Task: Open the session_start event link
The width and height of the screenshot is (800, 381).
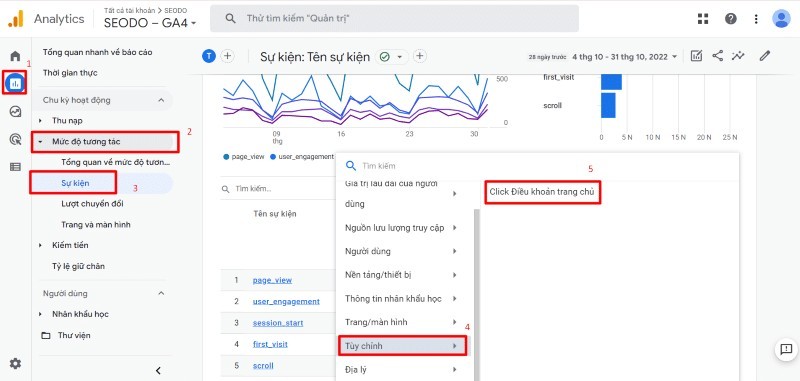Action: pos(278,323)
